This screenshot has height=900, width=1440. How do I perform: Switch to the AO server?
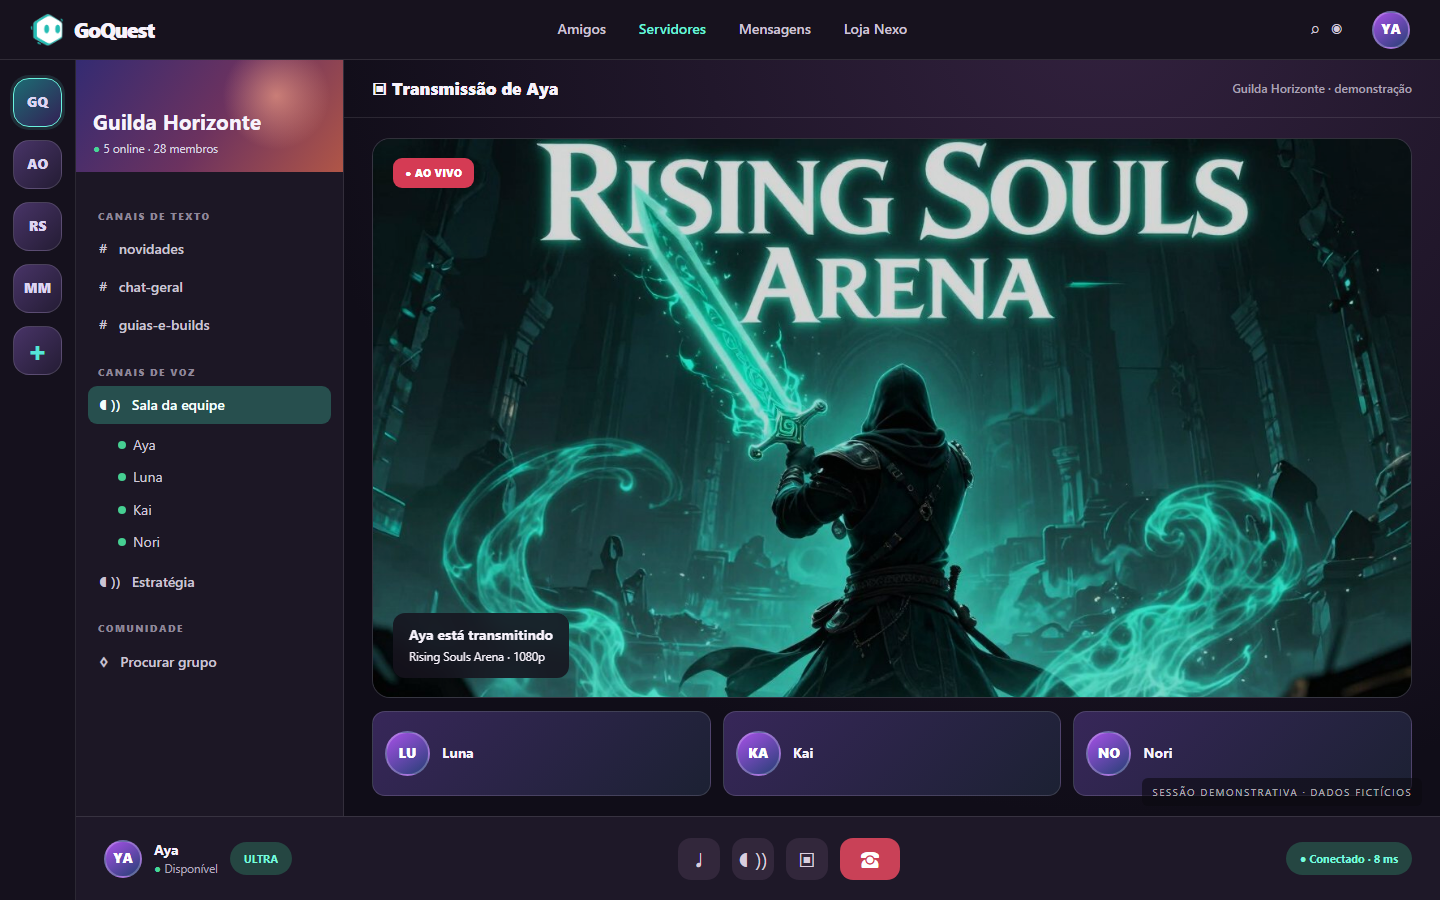[37, 164]
